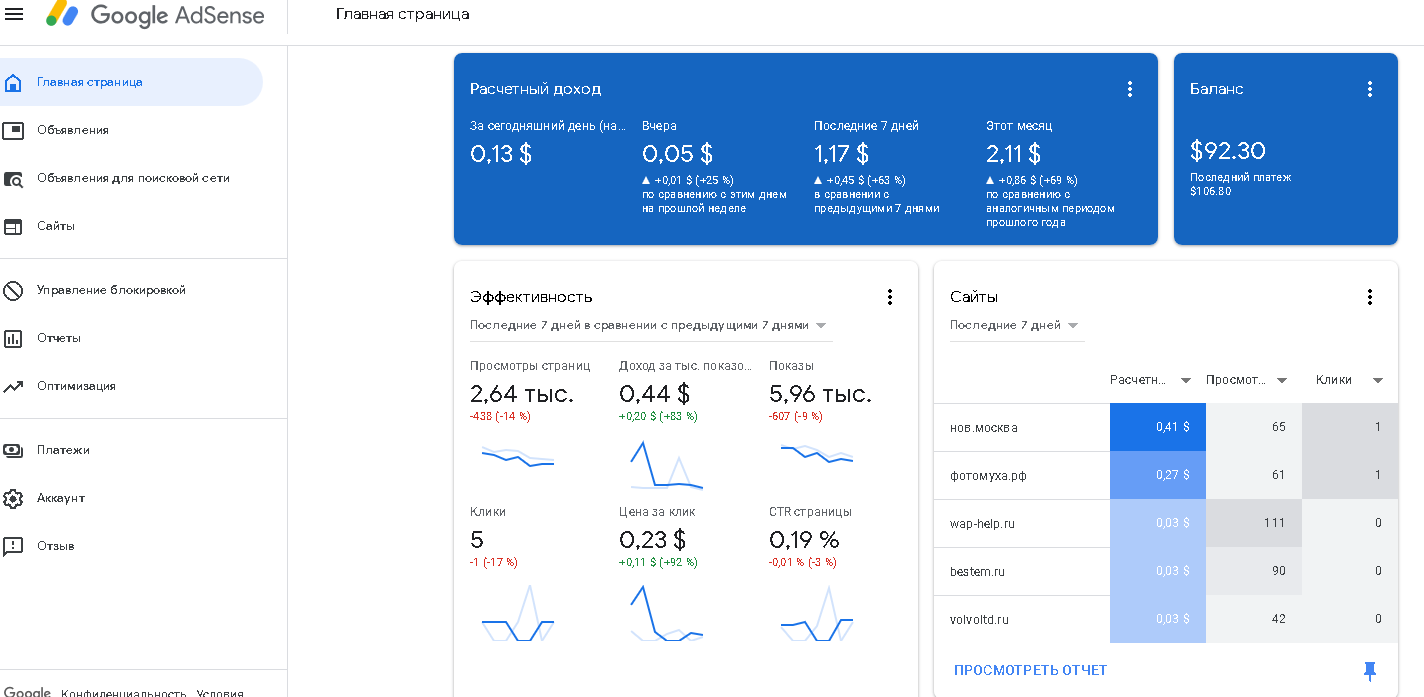
Task: Click the Аккаунт gear icon
Action: click(13, 498)
